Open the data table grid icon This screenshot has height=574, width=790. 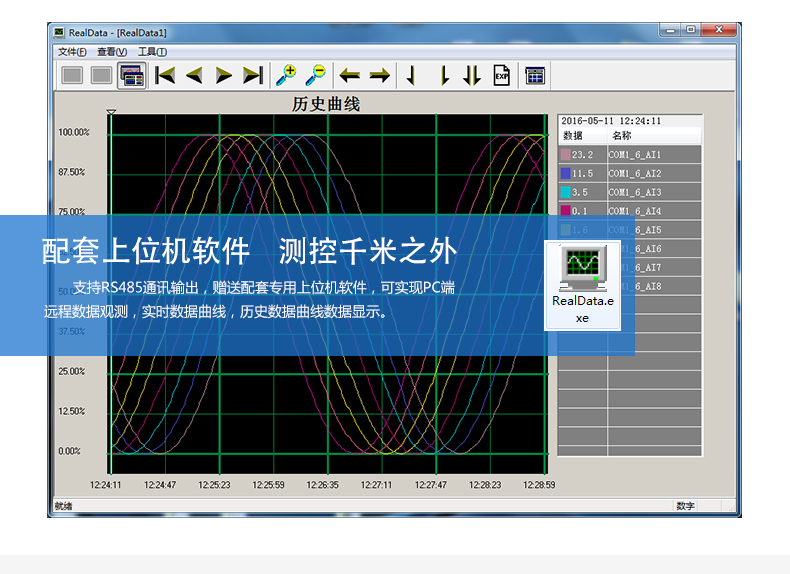pyautogui.click(x=535, y=75)
